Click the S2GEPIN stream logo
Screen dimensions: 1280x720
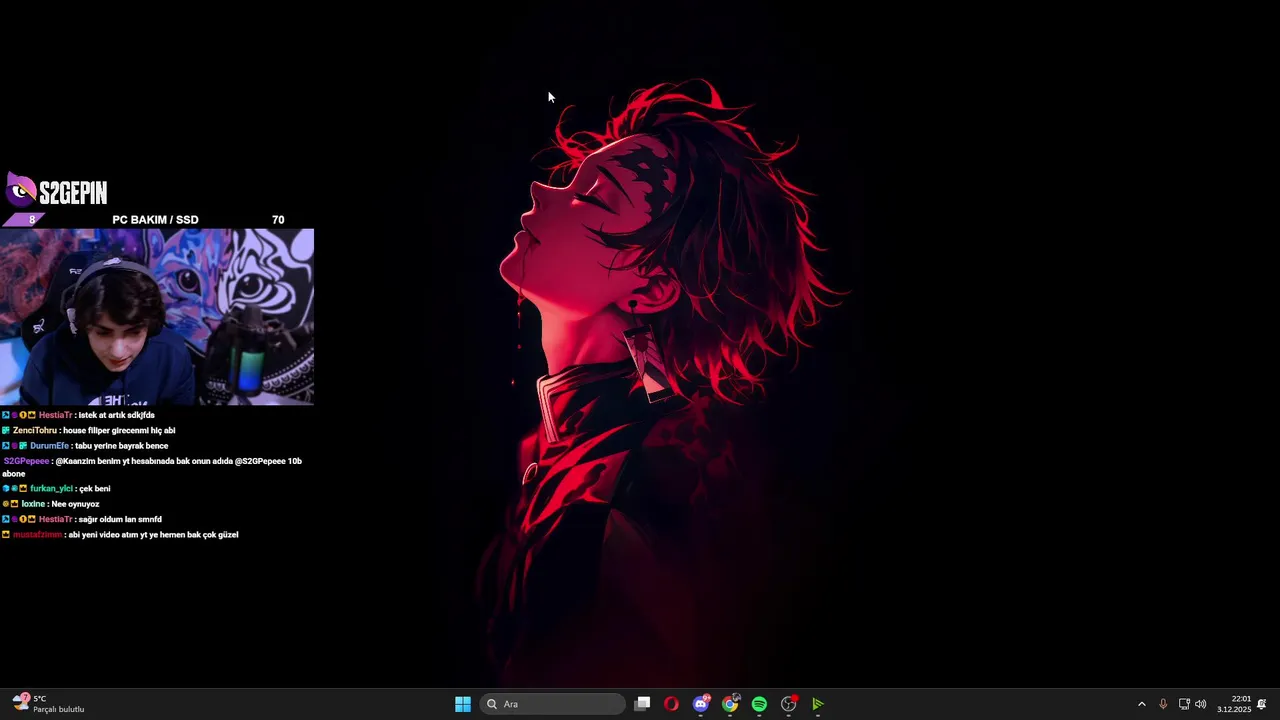(x=57, y=190)
